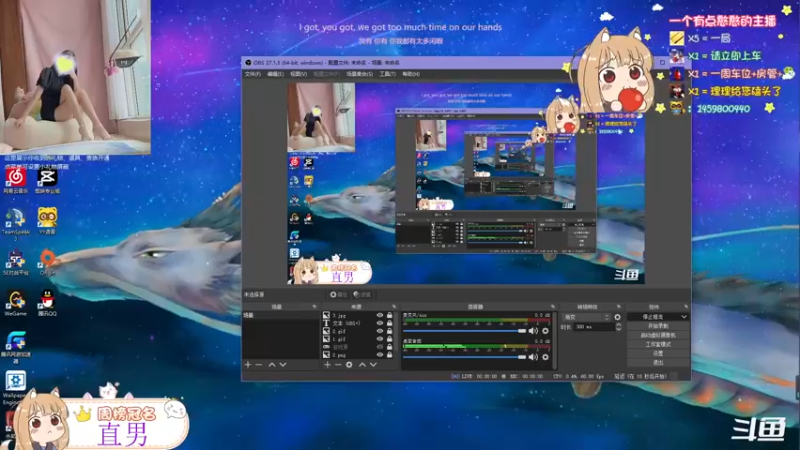Toggle the lock on the 2.gif source
The height and width of the screenshot is (450, 800).
[x=389, y=331]
